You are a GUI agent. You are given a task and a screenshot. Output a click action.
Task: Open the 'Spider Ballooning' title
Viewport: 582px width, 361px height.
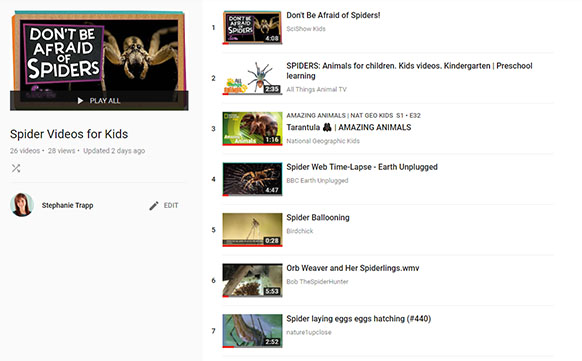tap(318, 217)
